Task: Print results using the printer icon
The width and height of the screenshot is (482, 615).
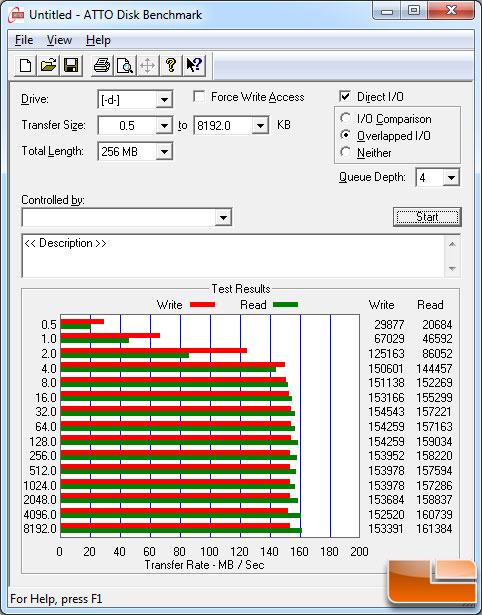Action: 102,65
